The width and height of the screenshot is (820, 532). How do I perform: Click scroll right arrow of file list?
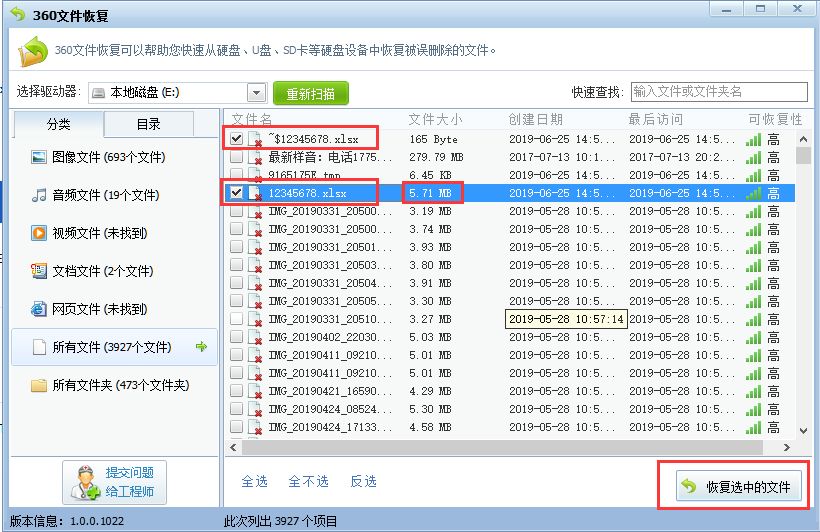[787, 448]
